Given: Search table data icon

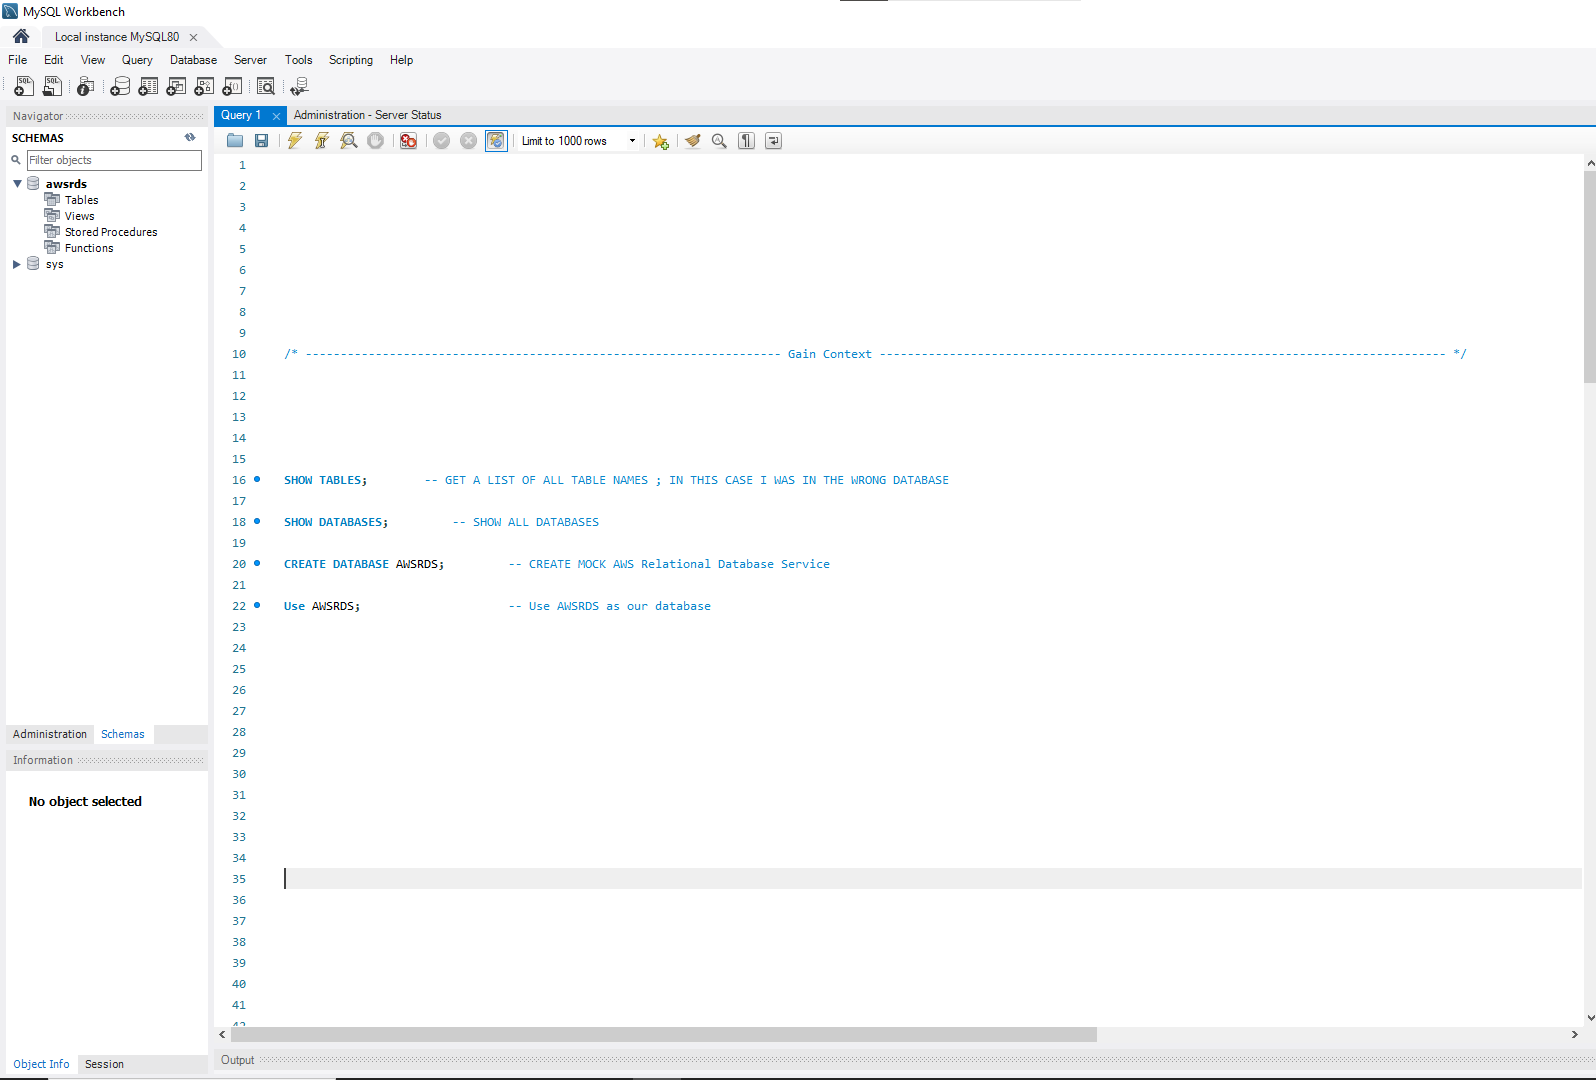Looking at the screenshot, I should (x=266, y=87).
